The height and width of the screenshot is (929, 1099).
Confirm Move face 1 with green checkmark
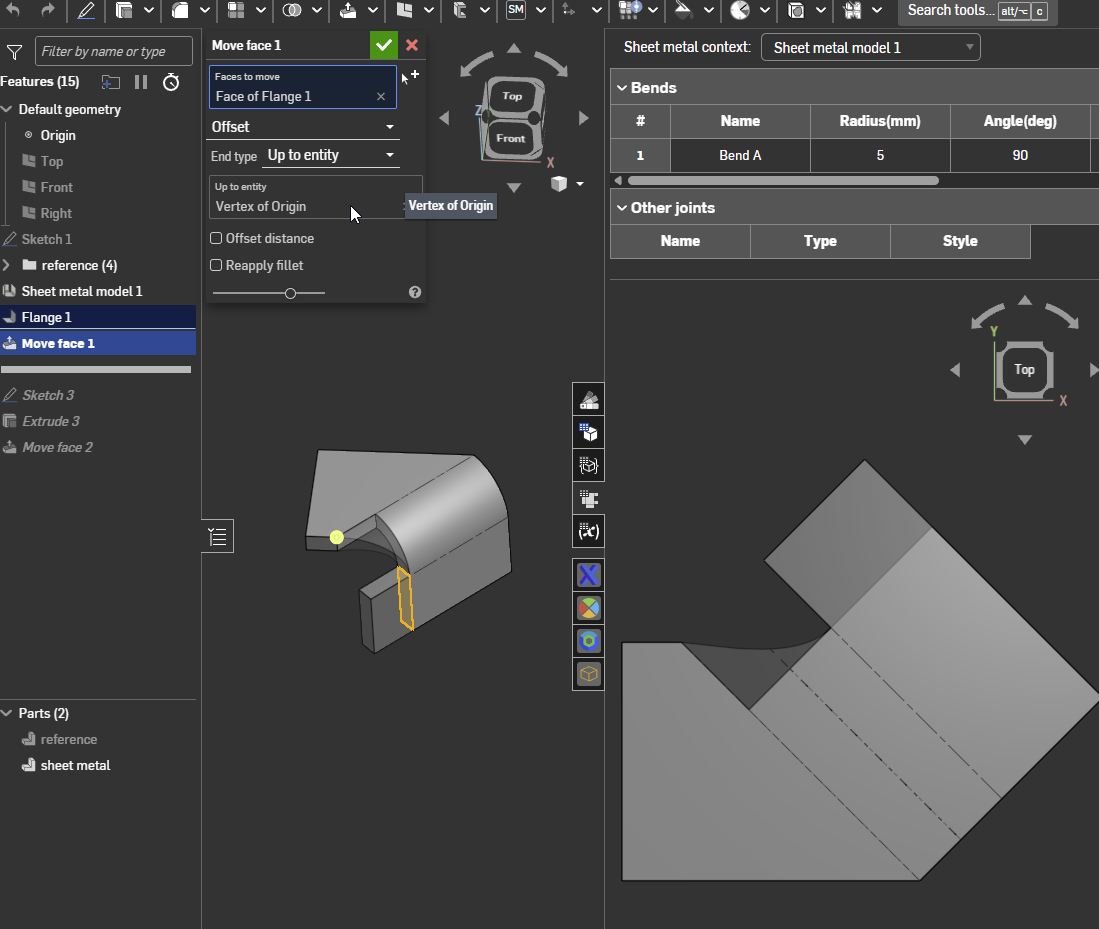(x=383, y=45)
